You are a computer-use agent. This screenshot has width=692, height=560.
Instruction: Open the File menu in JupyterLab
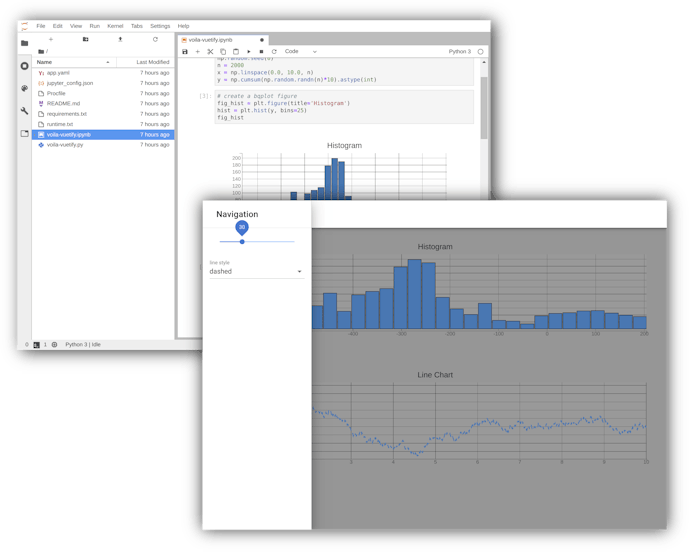(41, 26)
